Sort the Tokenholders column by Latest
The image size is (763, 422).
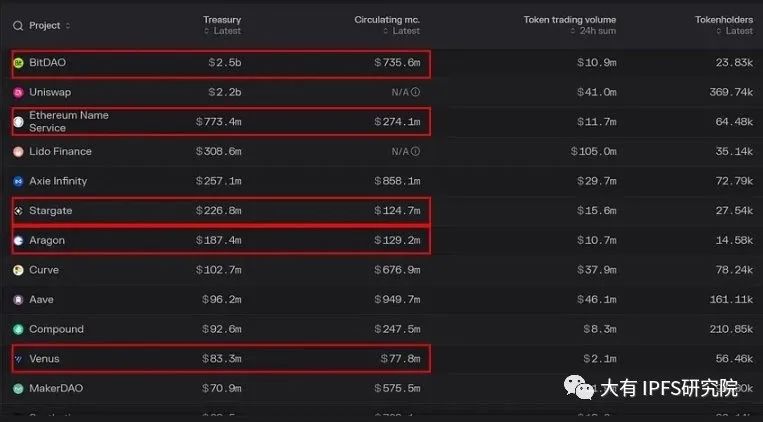(x=735, y=31)
